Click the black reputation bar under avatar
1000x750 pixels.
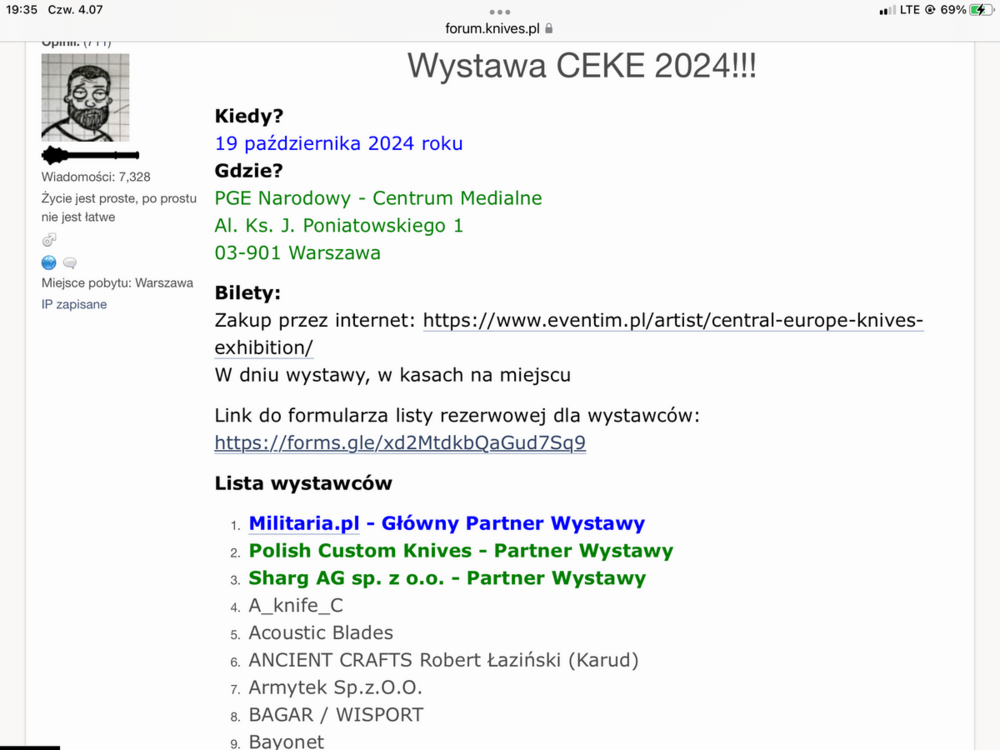tap(89, 155)
